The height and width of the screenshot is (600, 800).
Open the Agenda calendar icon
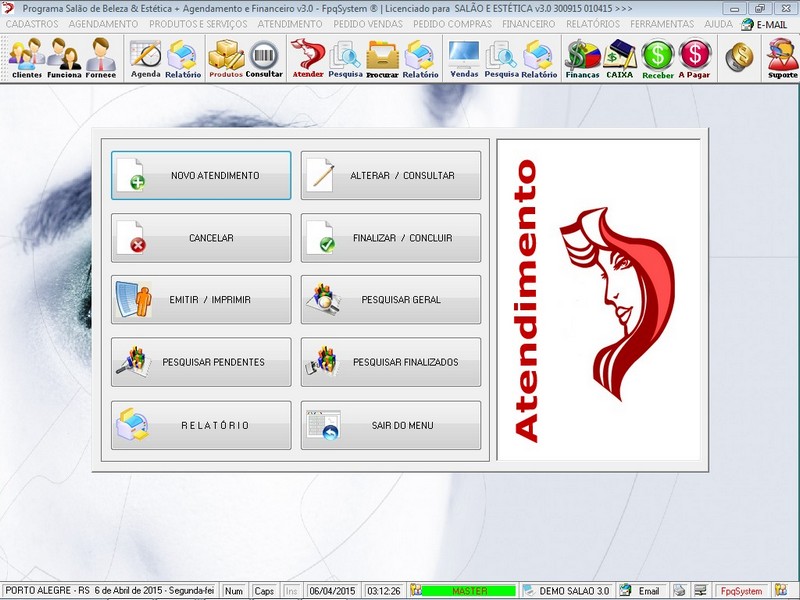click(146, 58)
